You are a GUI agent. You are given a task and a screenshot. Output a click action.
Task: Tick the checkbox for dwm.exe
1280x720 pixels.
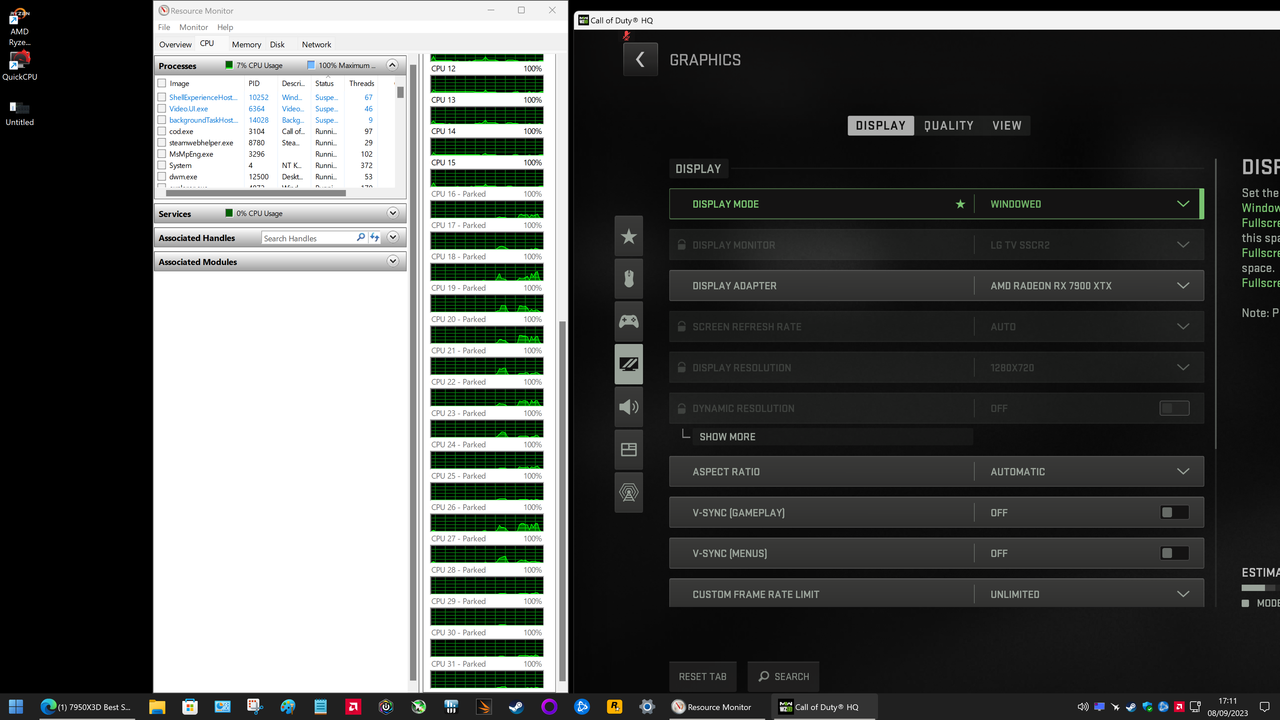click(162, 177)
